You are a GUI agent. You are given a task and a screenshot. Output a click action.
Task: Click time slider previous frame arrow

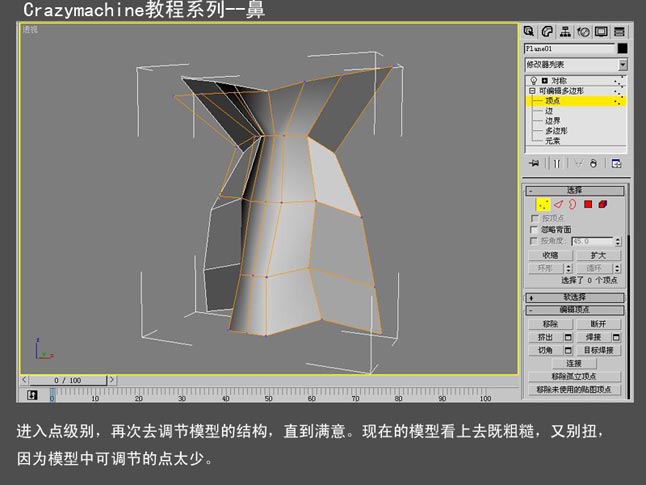tap(24, 380)
